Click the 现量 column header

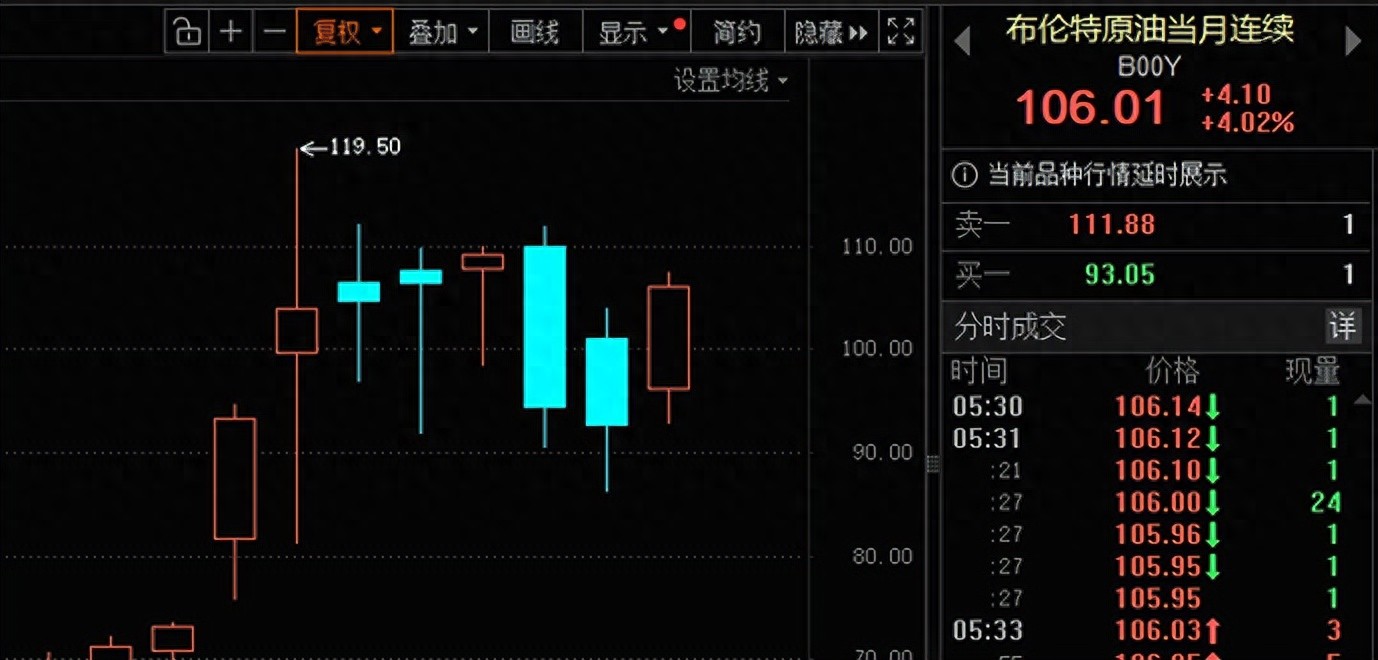(x=1312, y=371)
